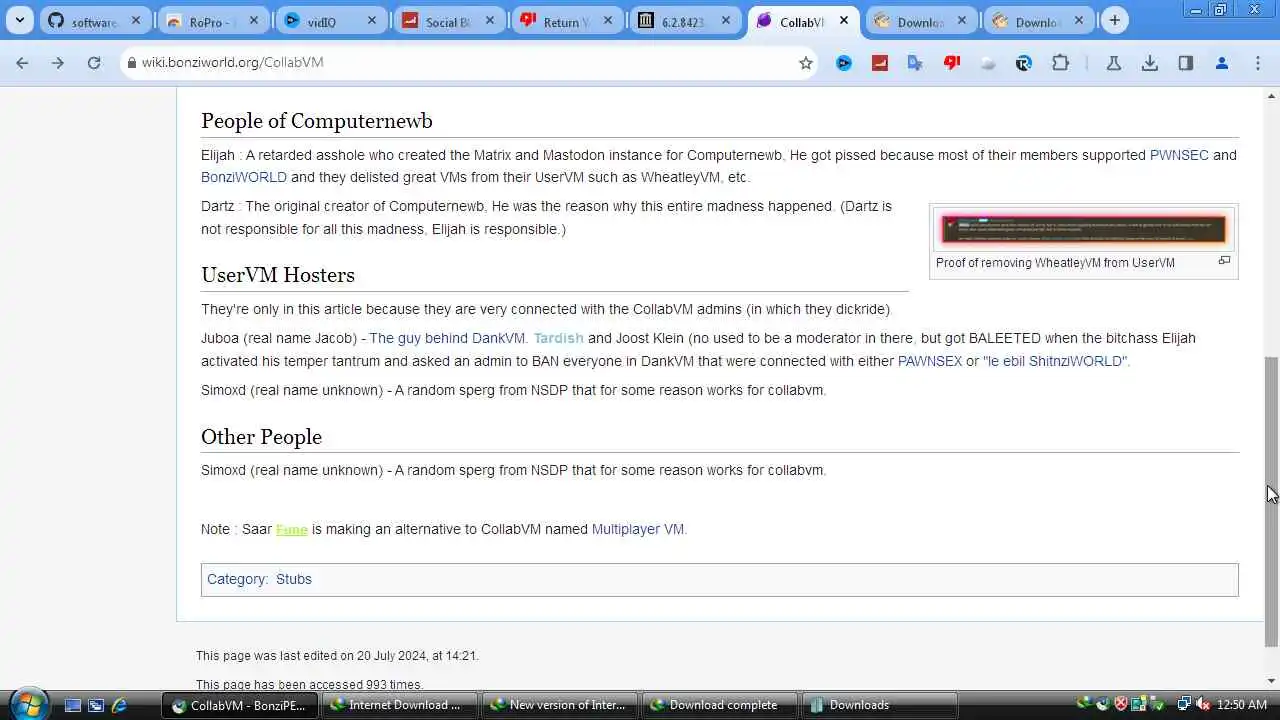Switch to the RoPro tab

(214, 21)
